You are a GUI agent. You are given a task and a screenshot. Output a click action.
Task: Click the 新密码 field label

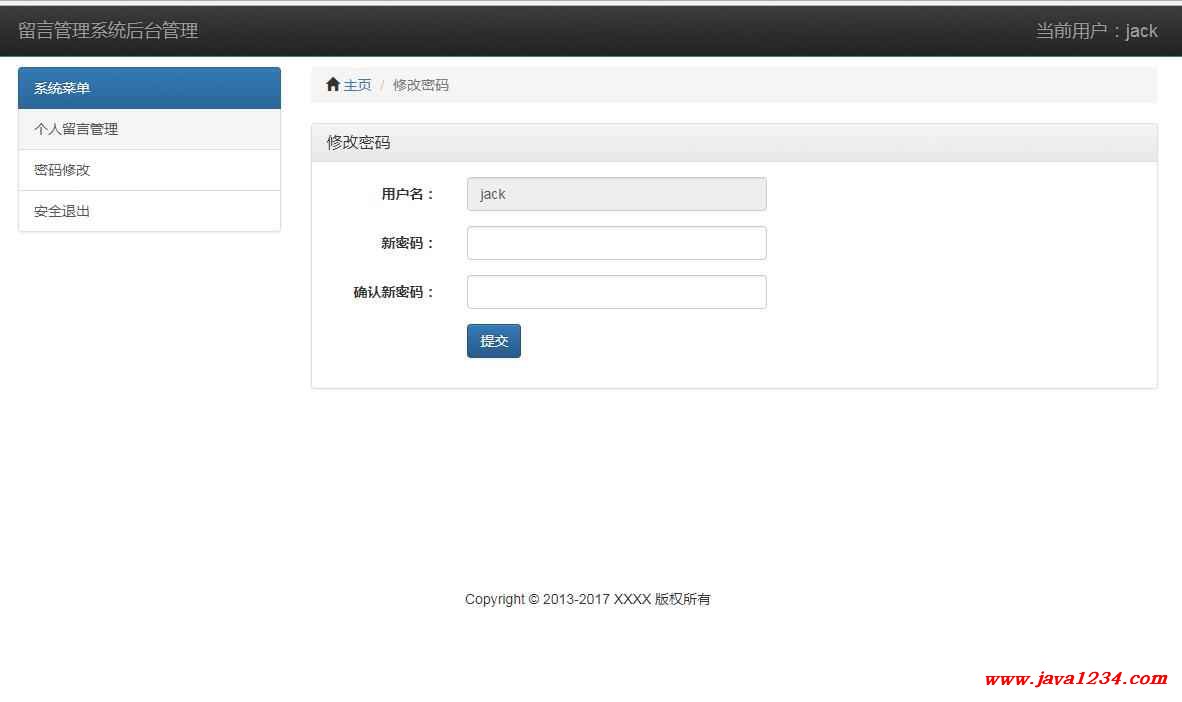click(x=407, y=243)
